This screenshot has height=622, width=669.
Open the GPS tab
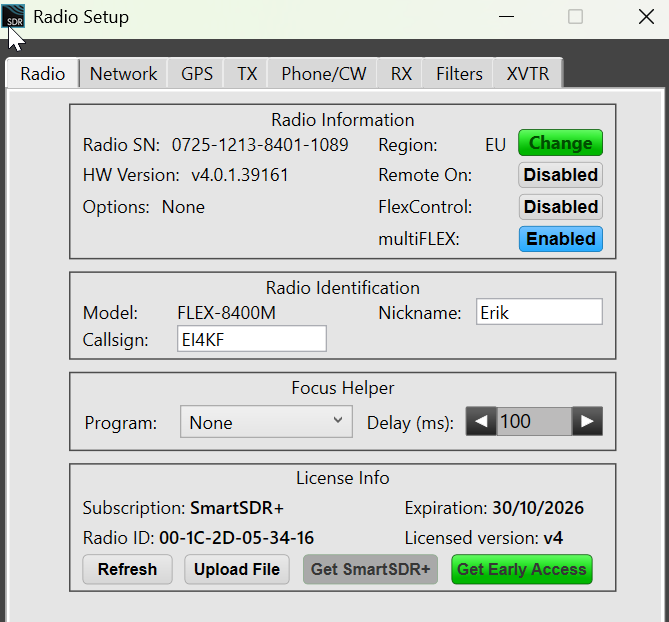197,74
